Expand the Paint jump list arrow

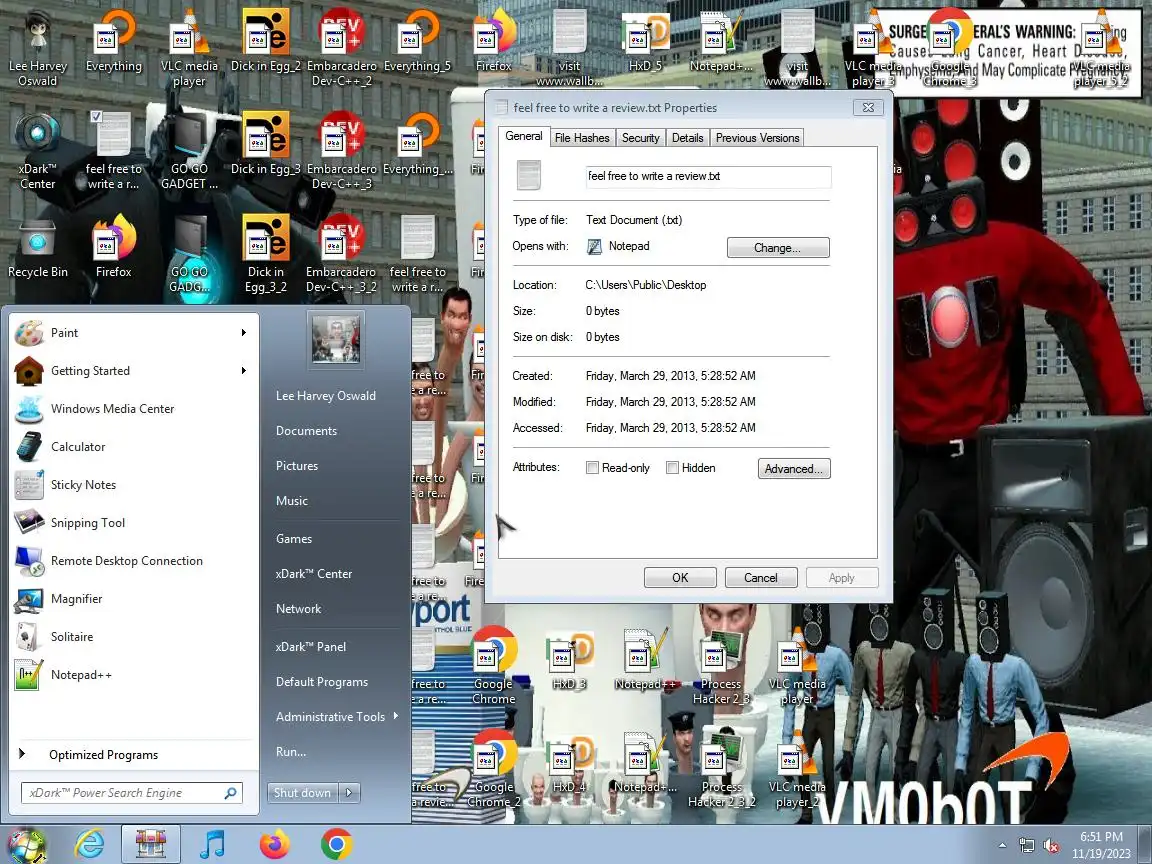point(244,333)
